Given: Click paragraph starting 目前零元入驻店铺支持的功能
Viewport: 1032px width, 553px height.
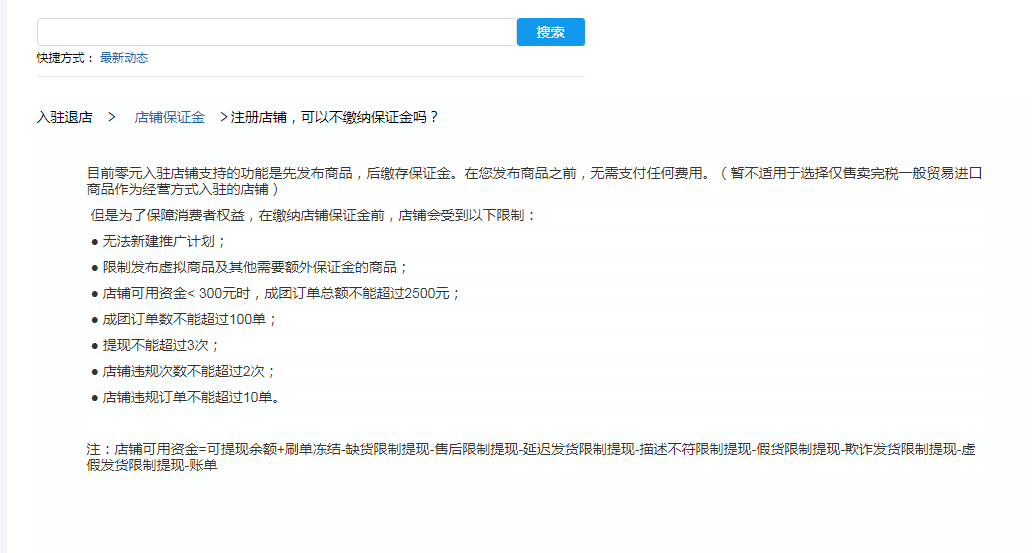Looking at the screenshot, I should [x=534, y=181].
